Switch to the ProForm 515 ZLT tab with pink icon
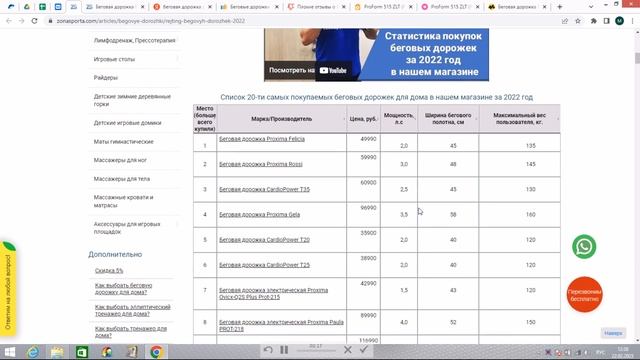 click(450, 7)
